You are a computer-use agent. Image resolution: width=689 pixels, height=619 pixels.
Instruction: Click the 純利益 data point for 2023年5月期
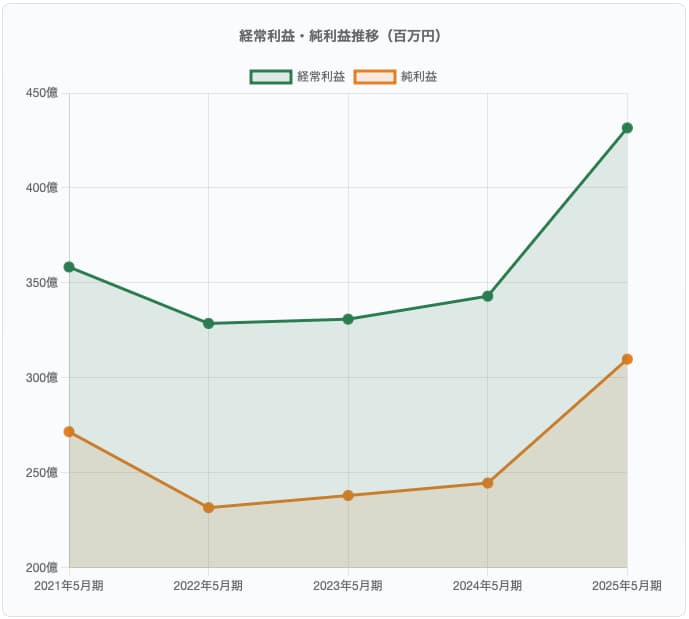click(348, 495)
